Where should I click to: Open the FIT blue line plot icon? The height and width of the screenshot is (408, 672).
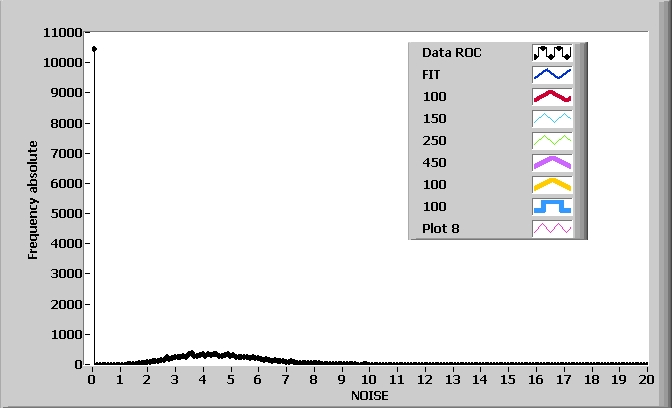point(551,74)
